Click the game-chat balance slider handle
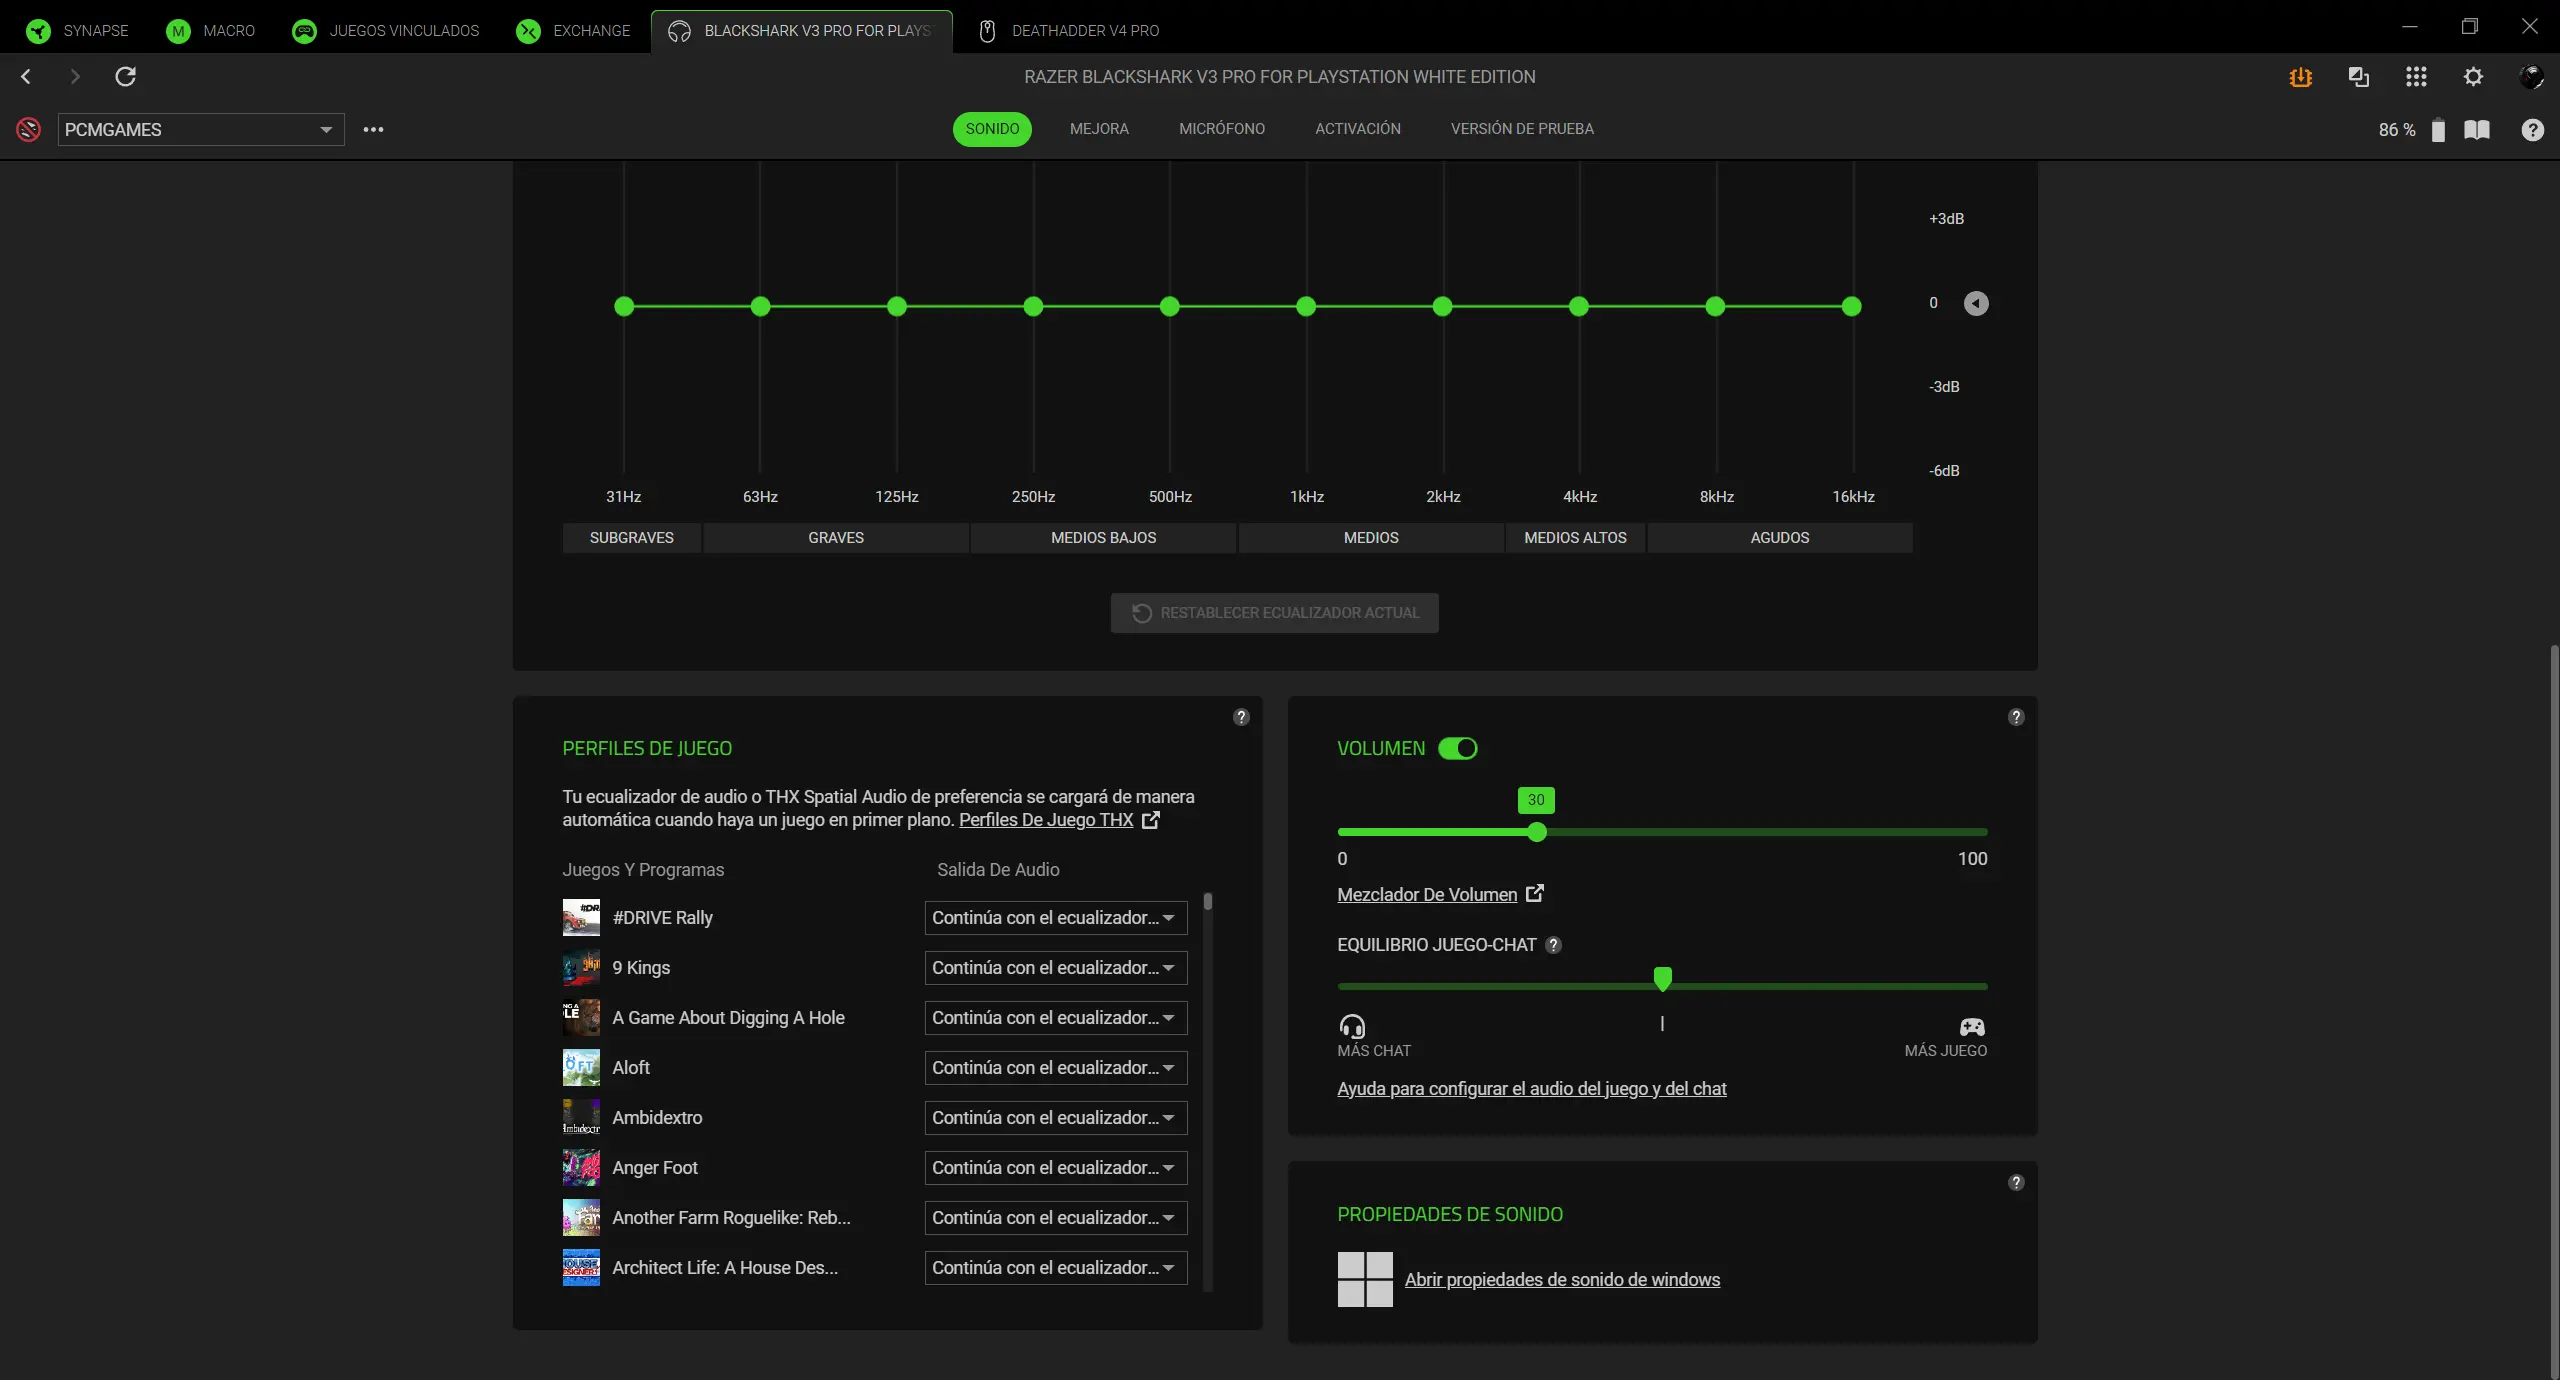Image resolution: width=2560 pixels, height=1380 pixels. tap(1662, 979)
